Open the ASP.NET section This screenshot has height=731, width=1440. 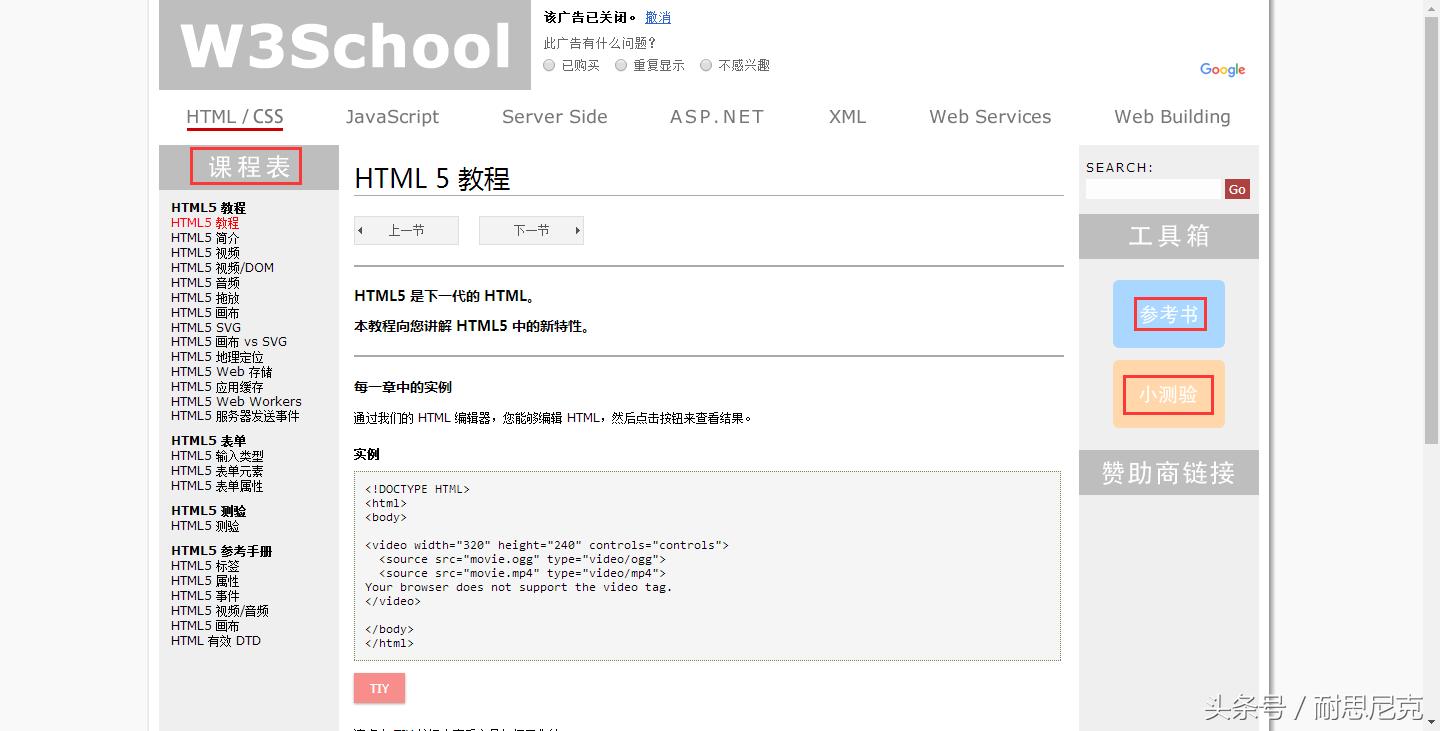point(716,117)
